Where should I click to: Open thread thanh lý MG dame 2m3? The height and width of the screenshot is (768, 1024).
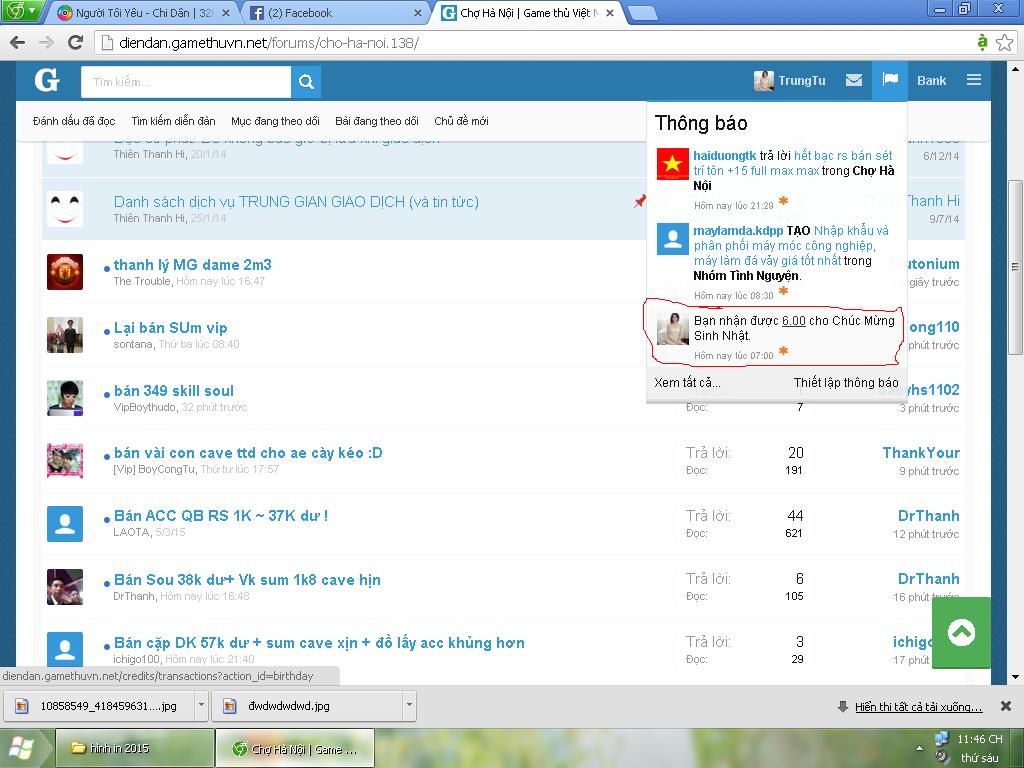pyautogui.click(x=193, y=264)
